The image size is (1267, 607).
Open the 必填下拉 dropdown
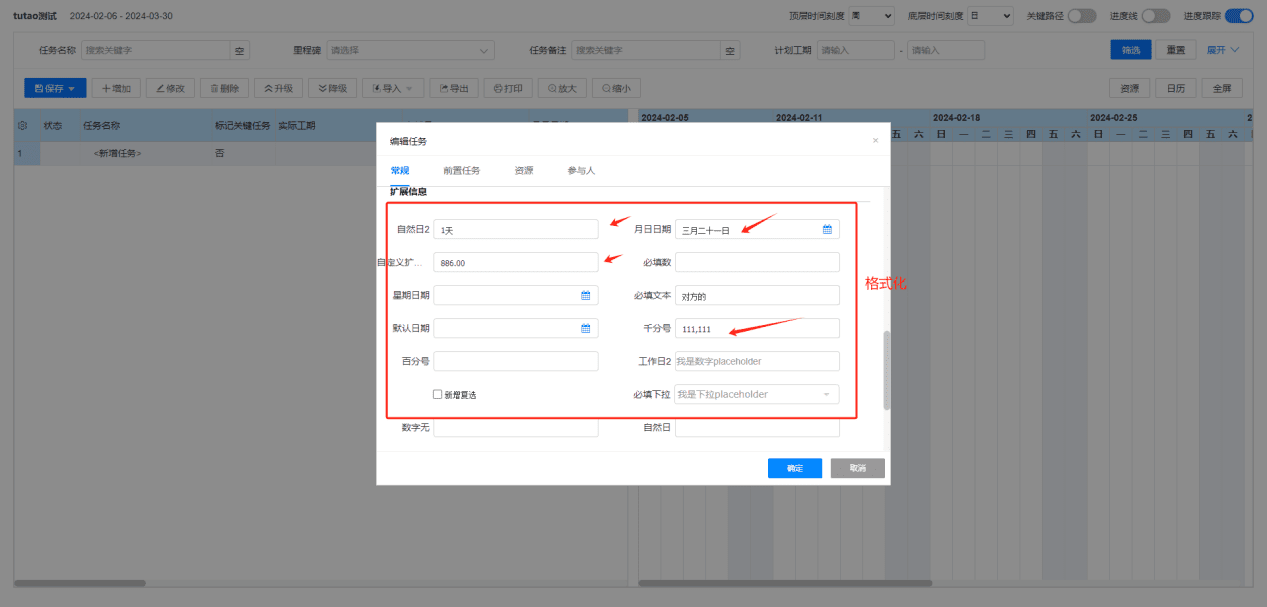757,394
